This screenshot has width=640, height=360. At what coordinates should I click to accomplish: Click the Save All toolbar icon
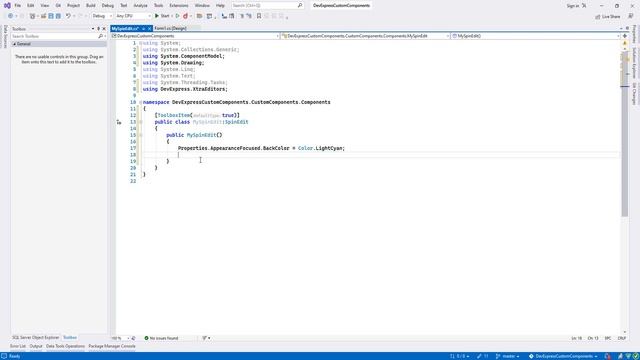58,16
